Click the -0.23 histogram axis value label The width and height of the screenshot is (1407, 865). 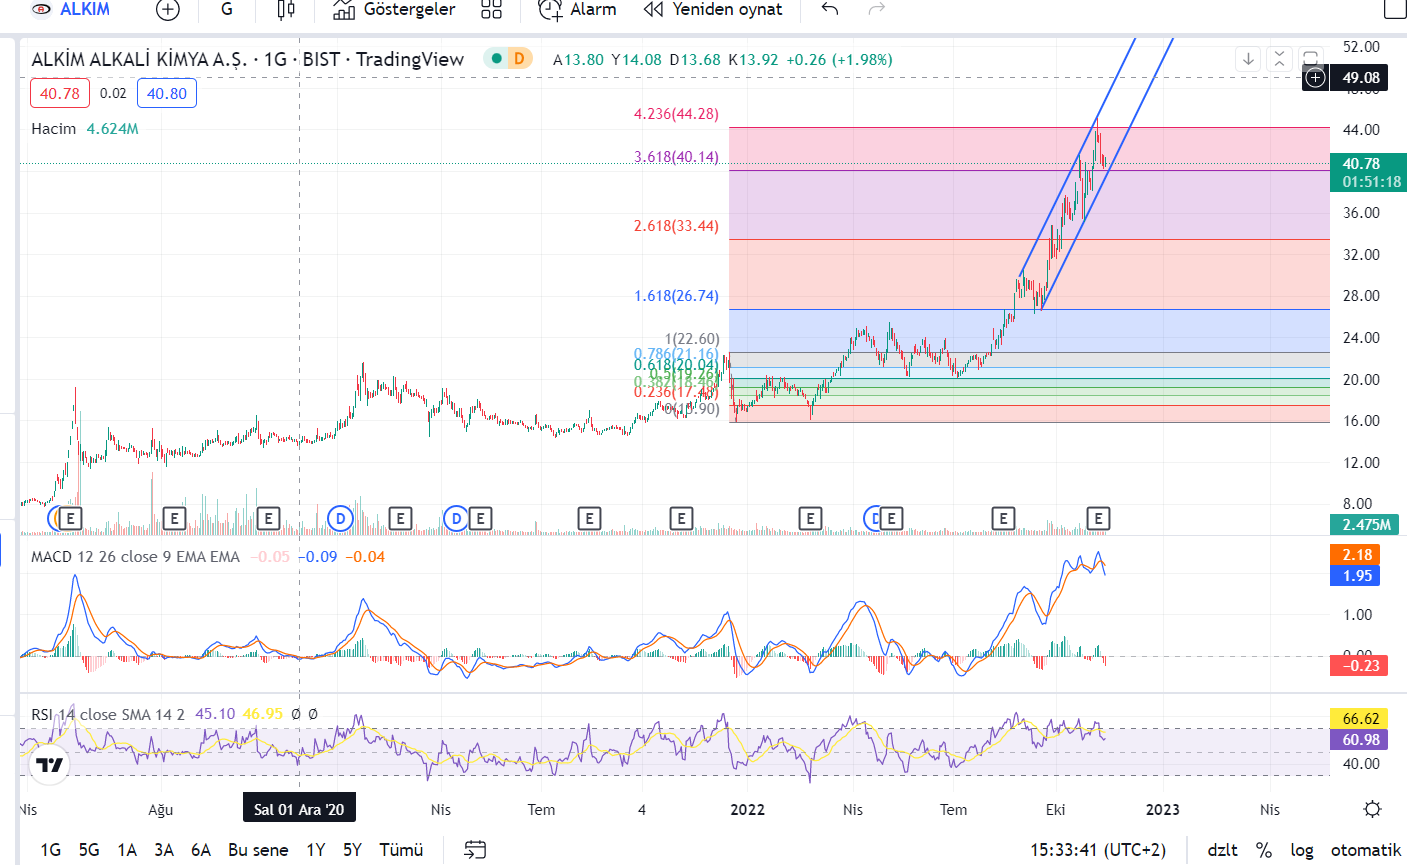tap(1359, 665)
